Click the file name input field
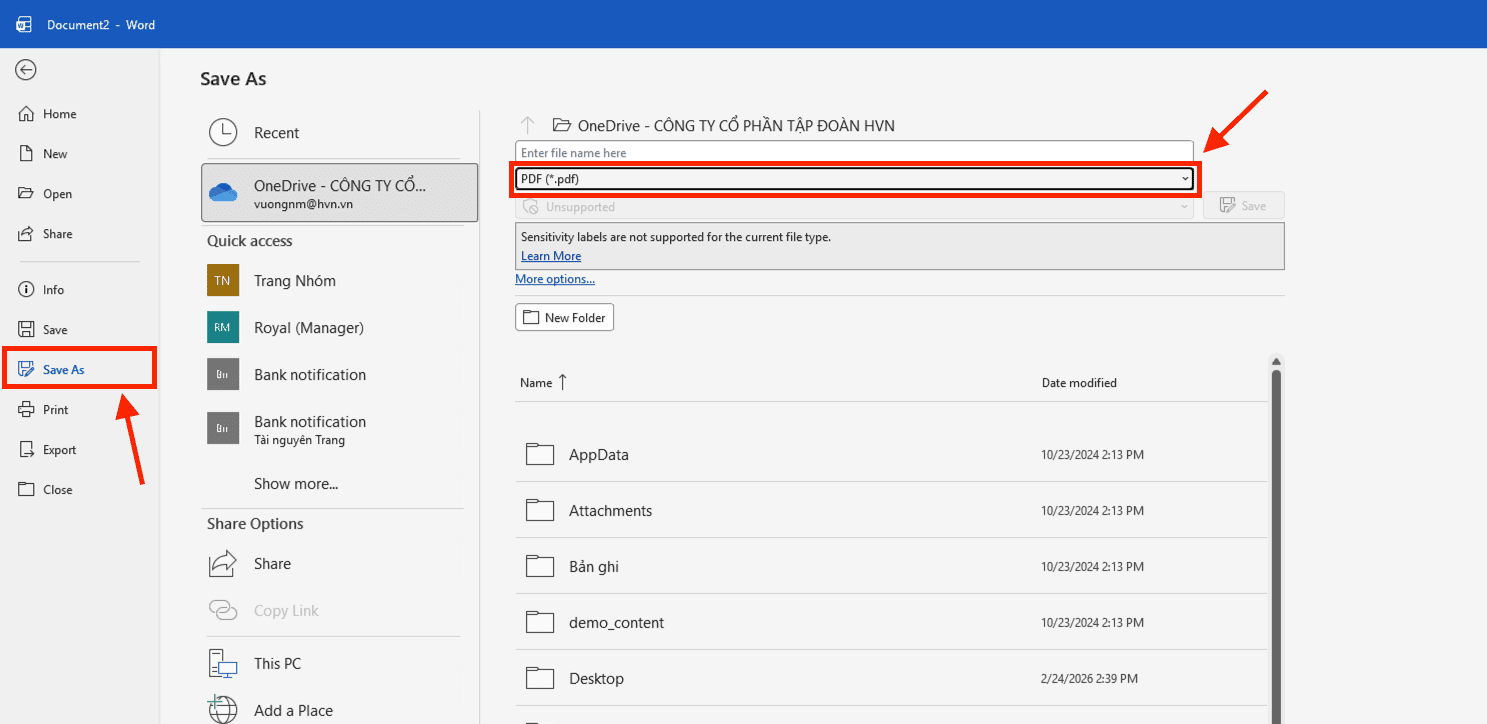 [x=853, y=153]
